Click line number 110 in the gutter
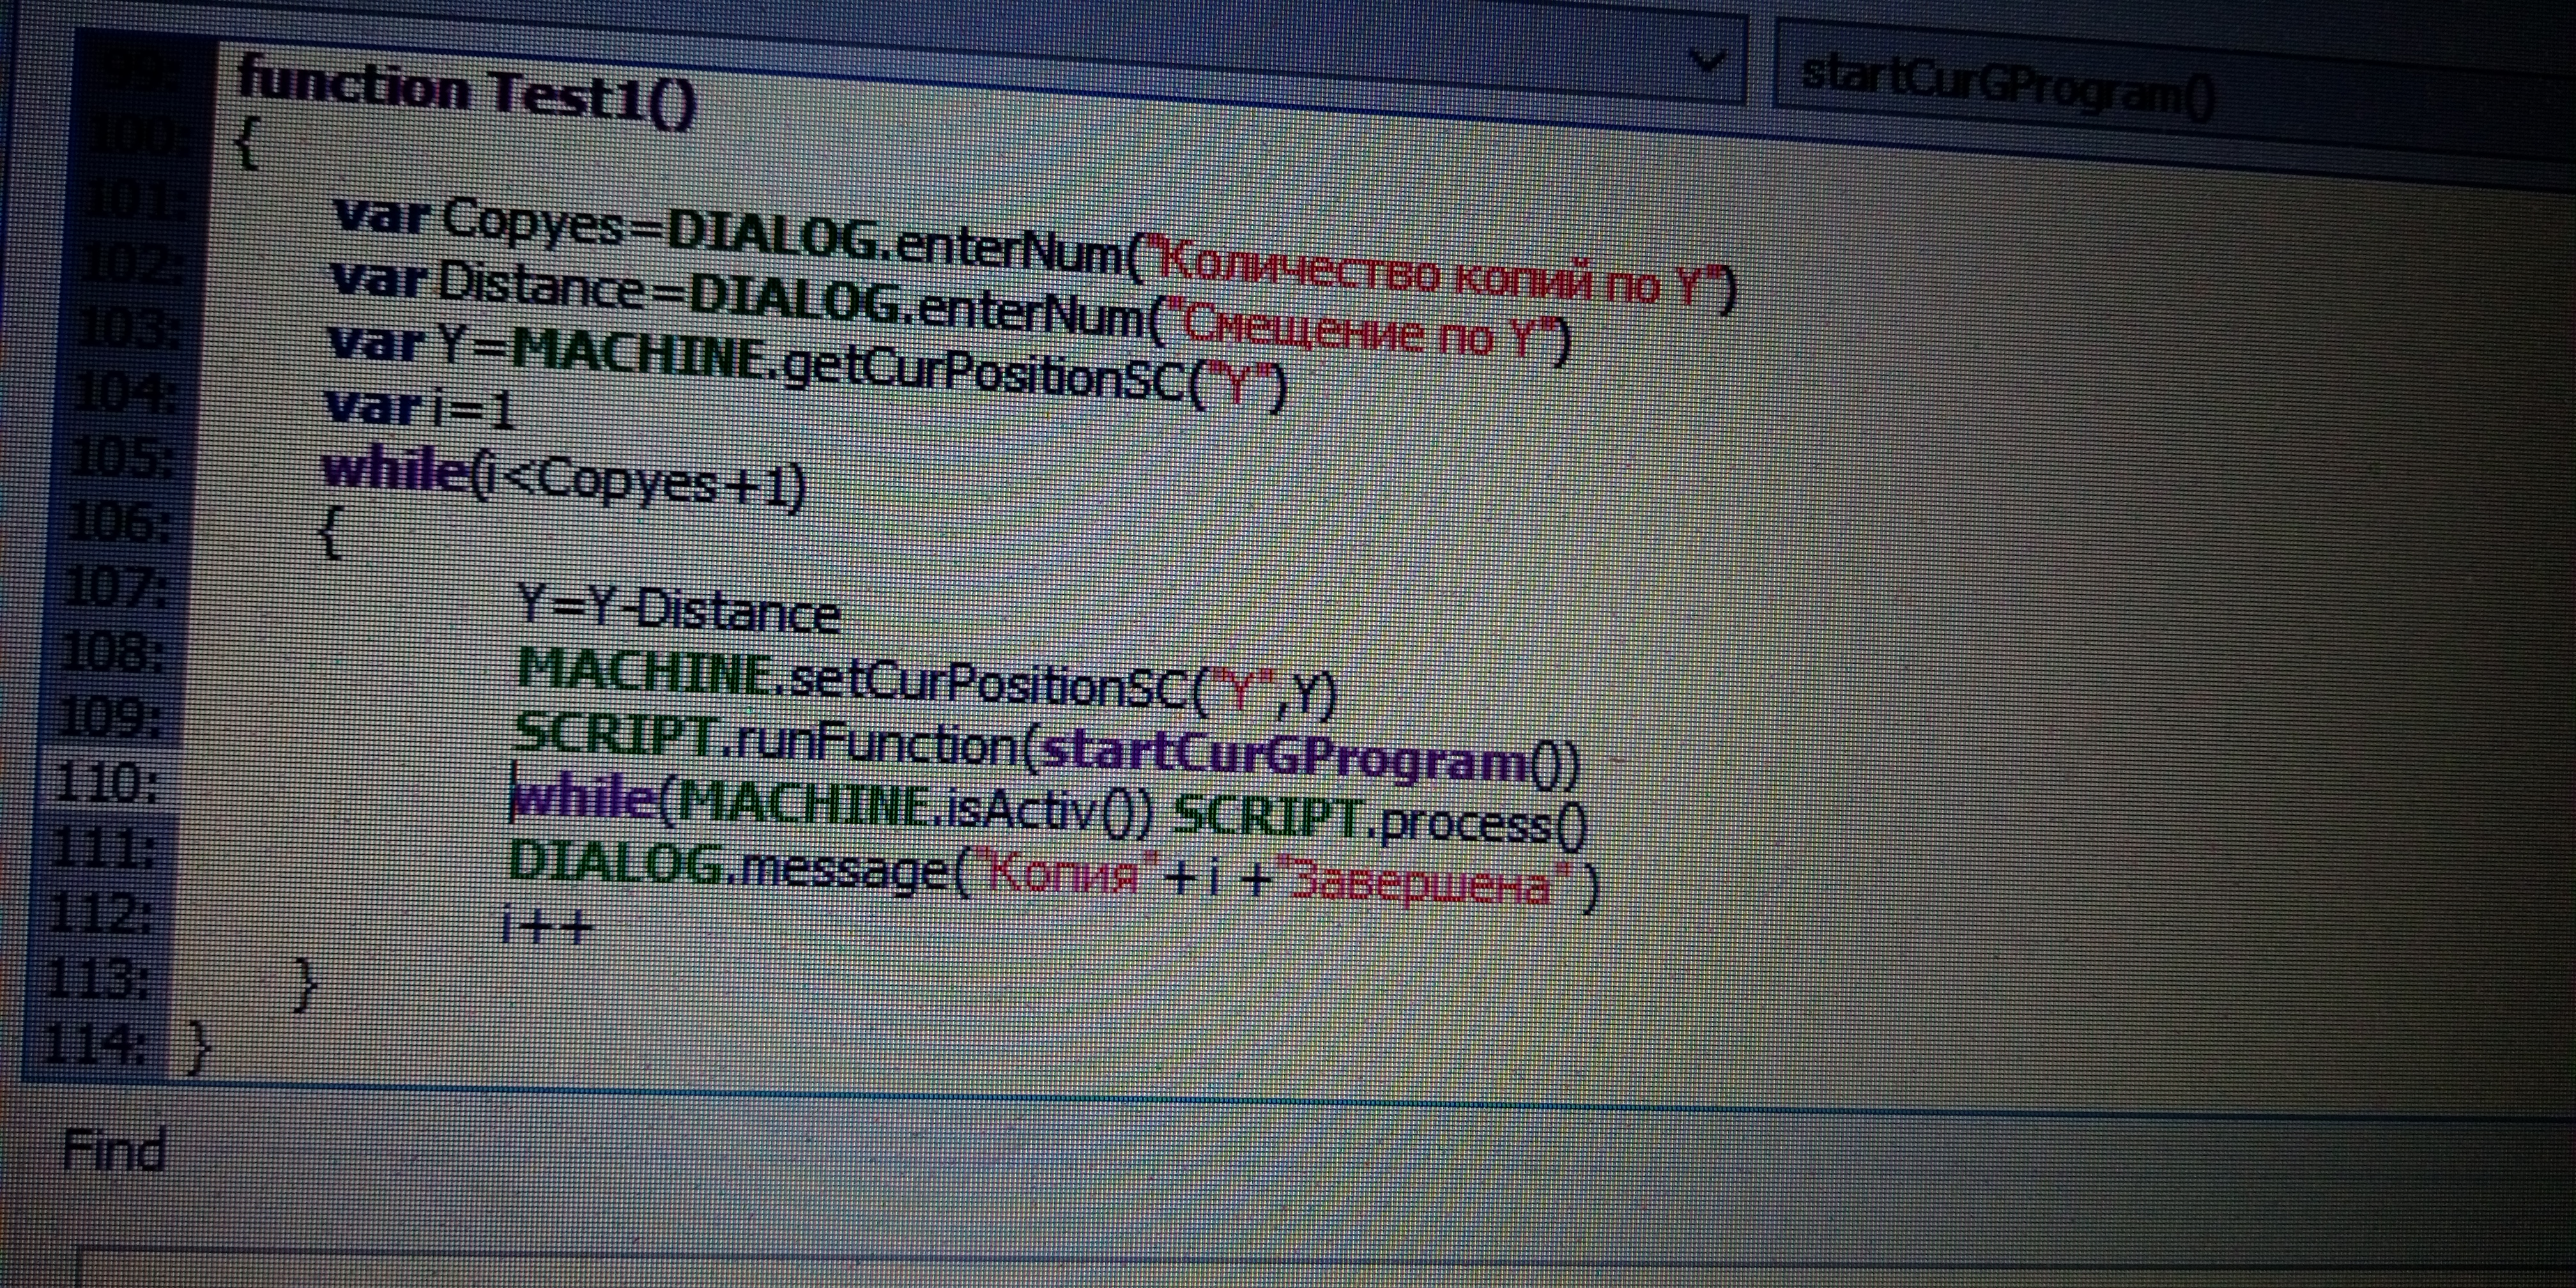This screenshot has height=1288, width=2576. [107, 783]
